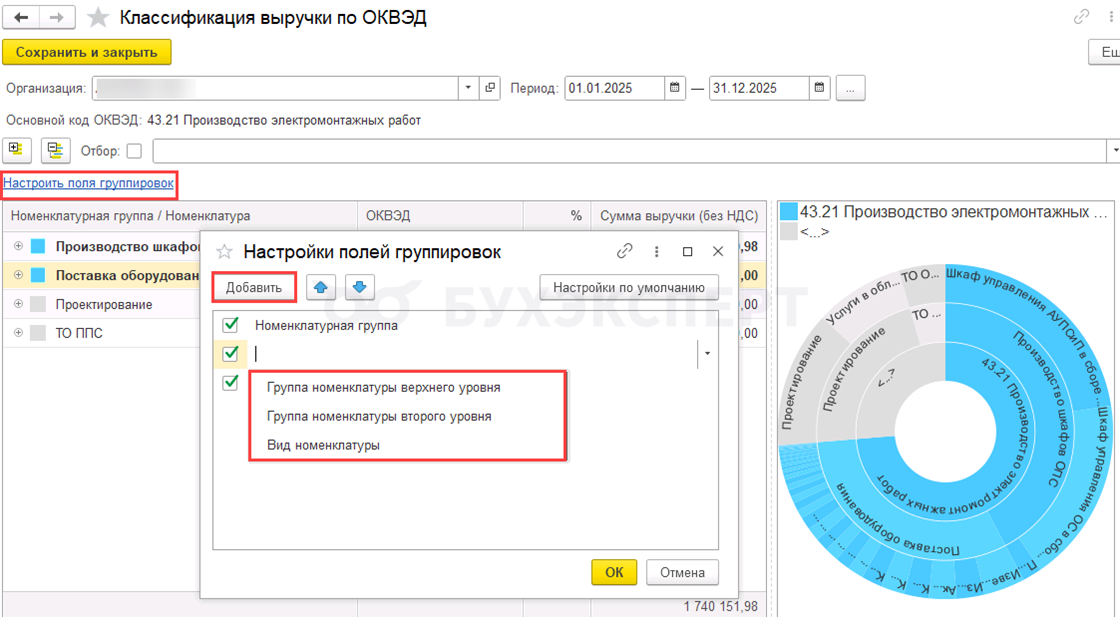
Task: Expand the Проектирование tree row
Action: pyautogui.click(x=18, y=304)
